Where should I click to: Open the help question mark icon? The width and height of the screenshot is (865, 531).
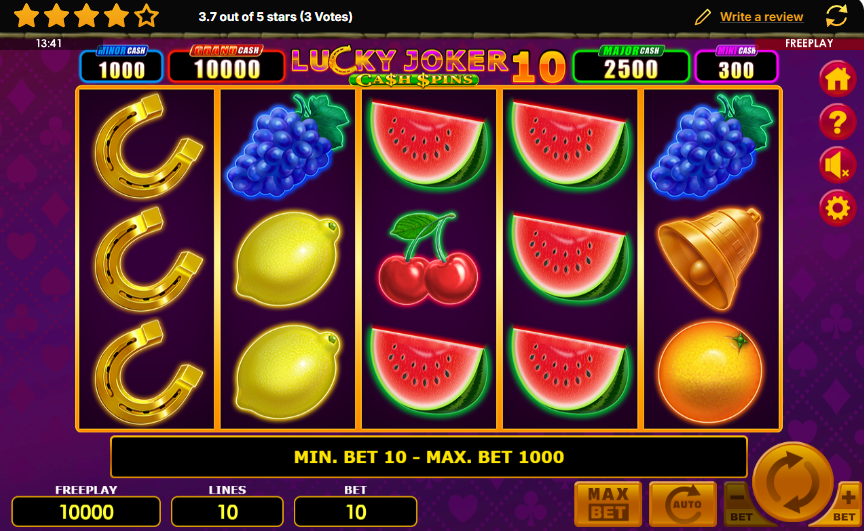(837, 122)
